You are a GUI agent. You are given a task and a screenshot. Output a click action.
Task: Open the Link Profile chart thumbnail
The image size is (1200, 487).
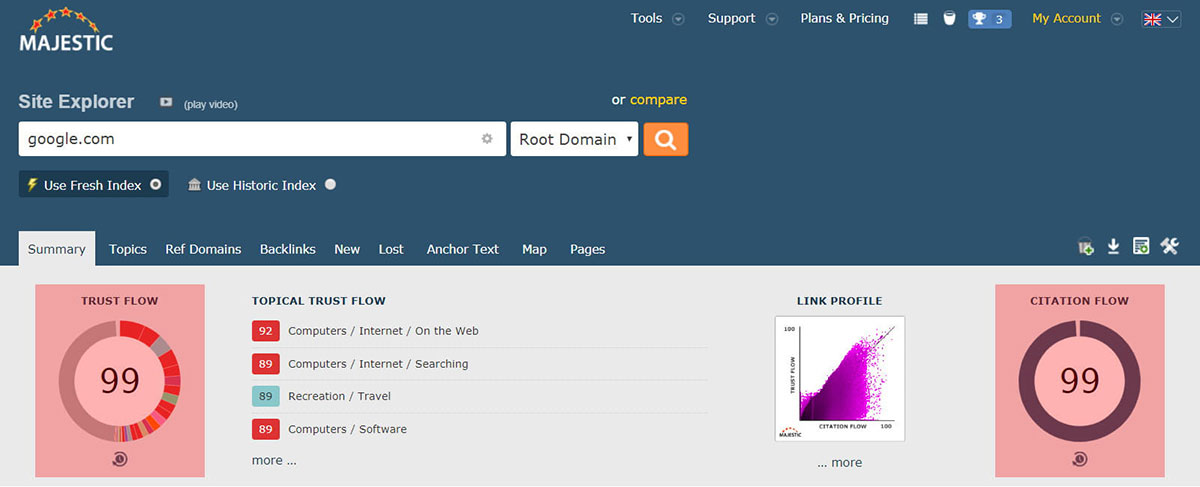(x=840, y=379)
